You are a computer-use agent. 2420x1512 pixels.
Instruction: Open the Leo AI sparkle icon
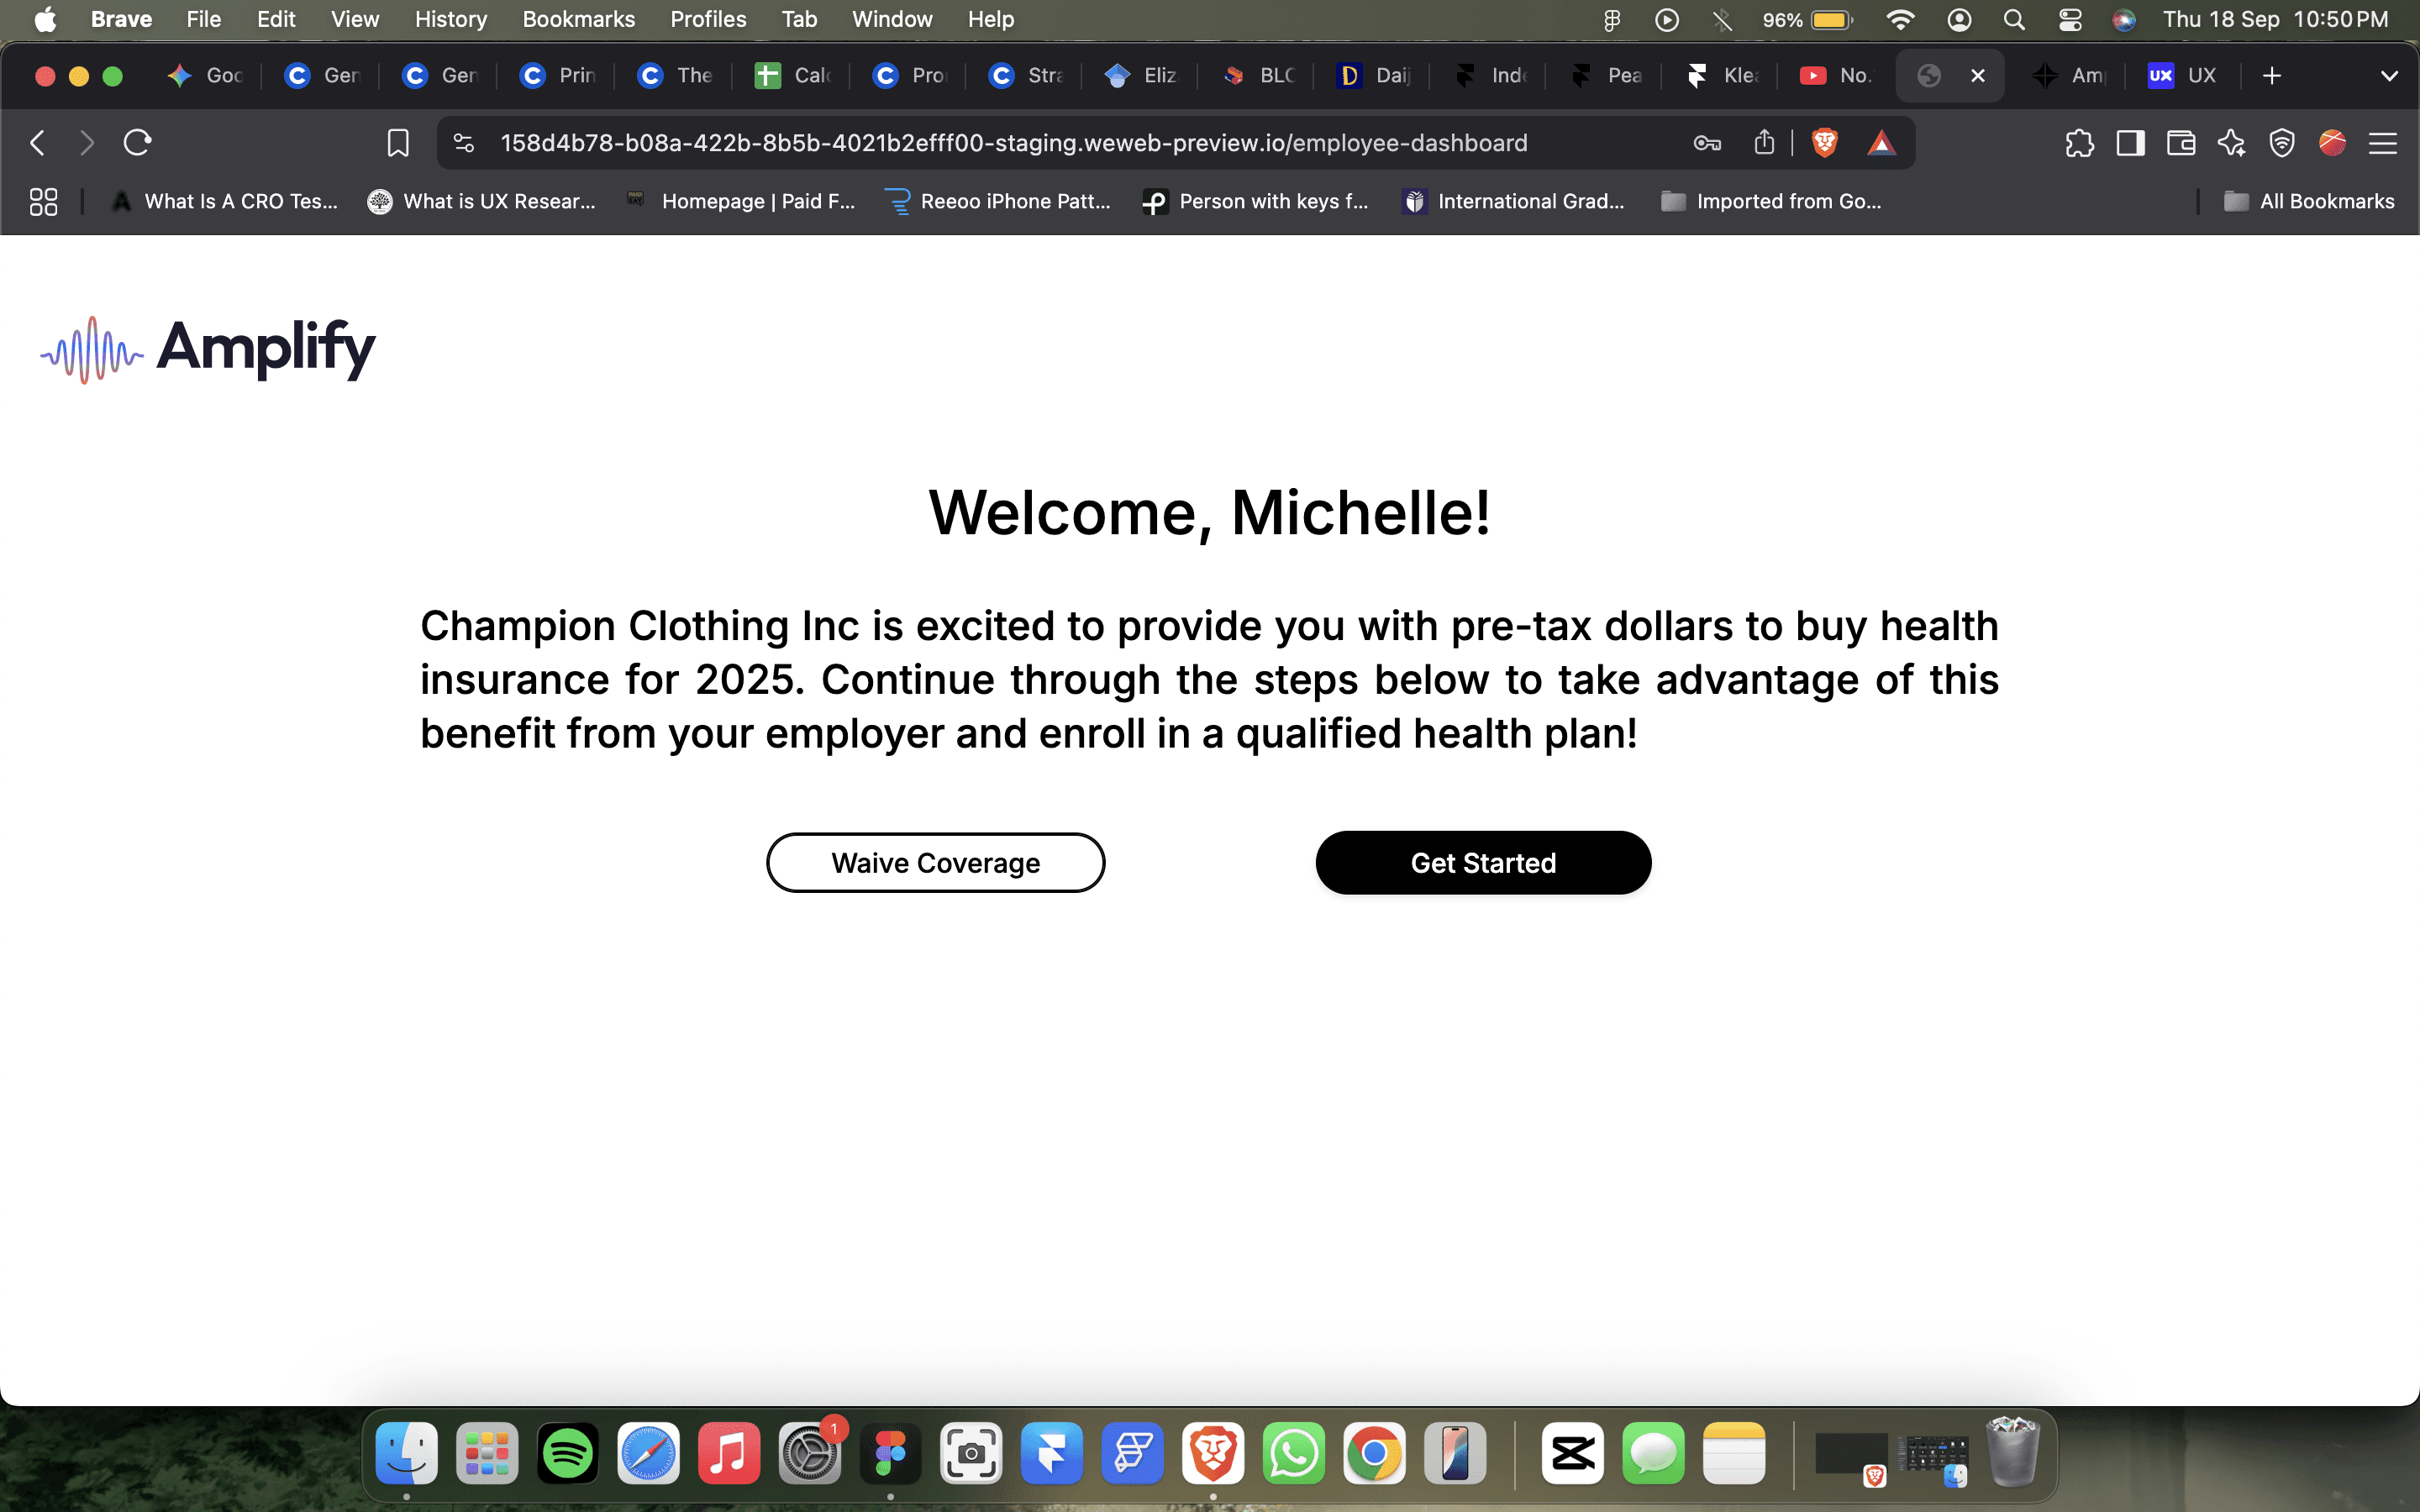(x=2231, y=143)
